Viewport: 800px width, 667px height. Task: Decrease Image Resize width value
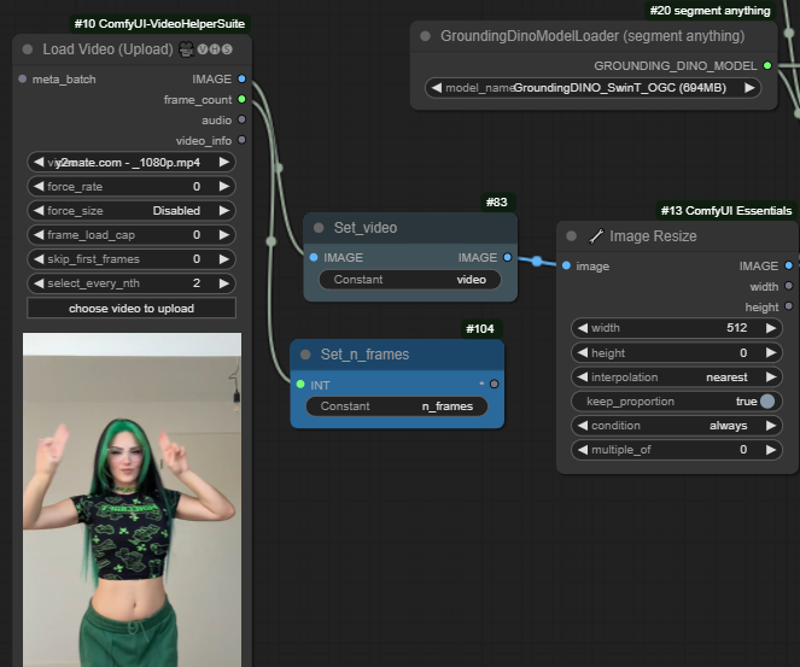coord(582,328)
